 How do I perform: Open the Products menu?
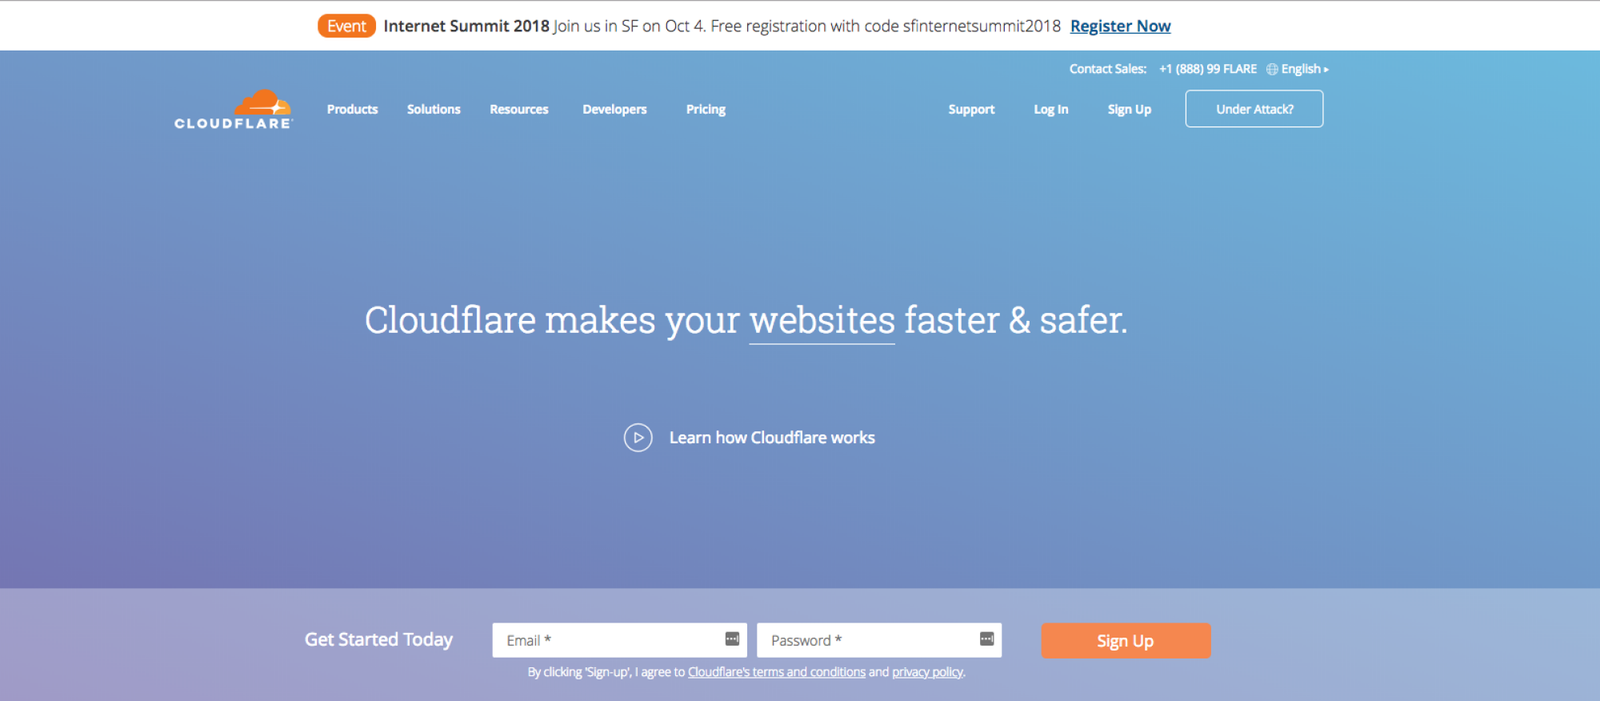click(352, 109)
